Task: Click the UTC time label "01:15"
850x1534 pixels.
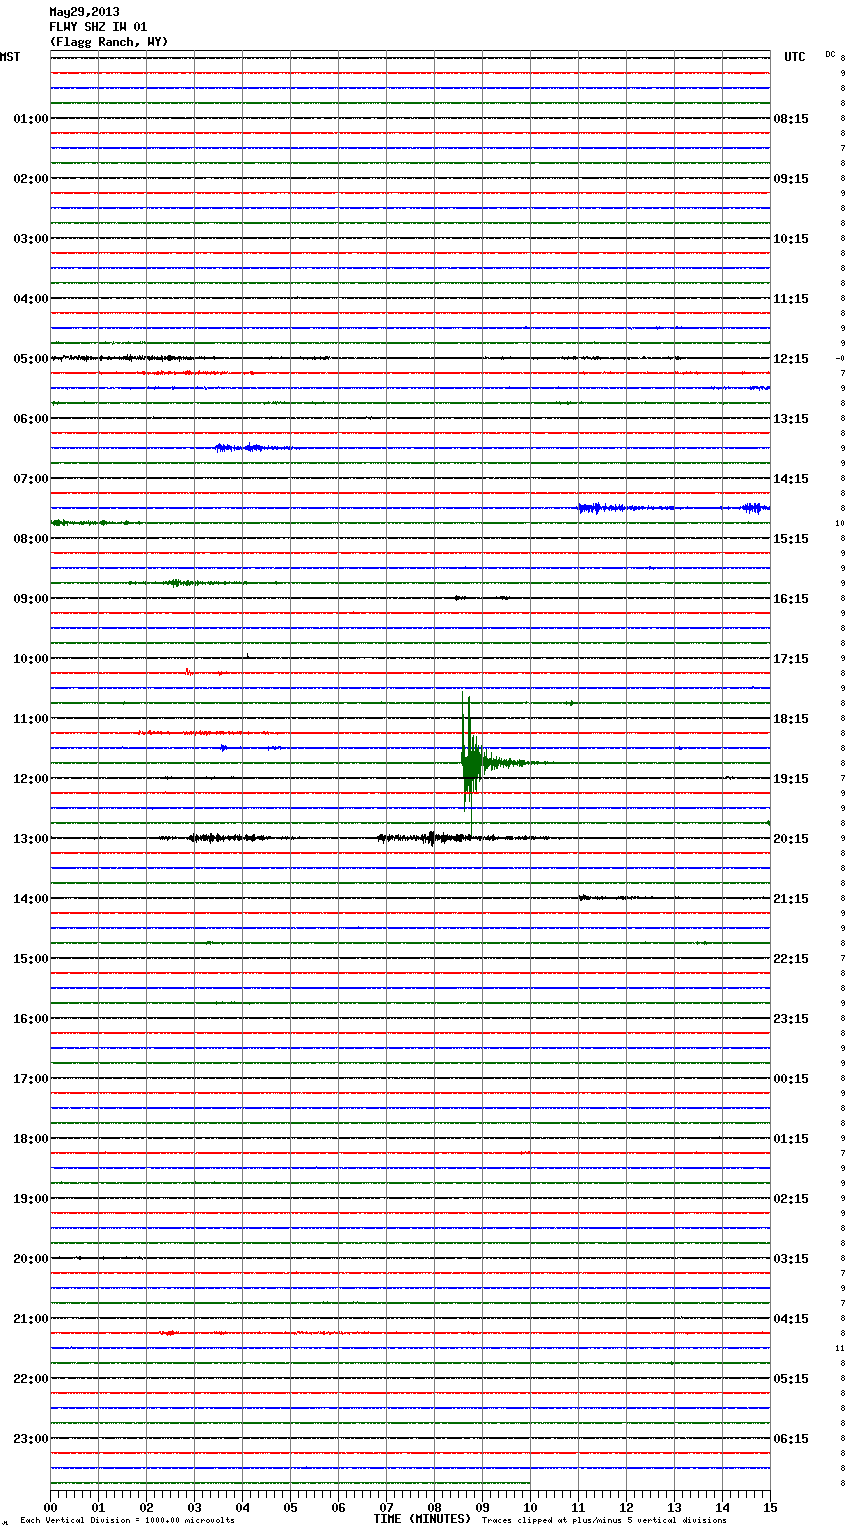Action: point(791,1139)
